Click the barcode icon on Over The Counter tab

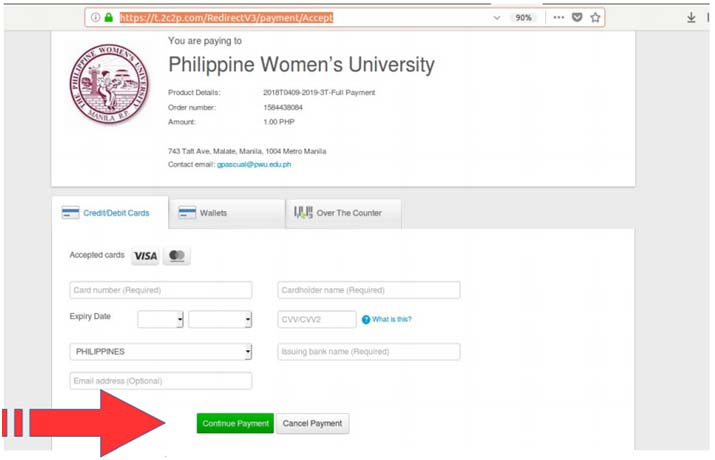tap(303, 212)
